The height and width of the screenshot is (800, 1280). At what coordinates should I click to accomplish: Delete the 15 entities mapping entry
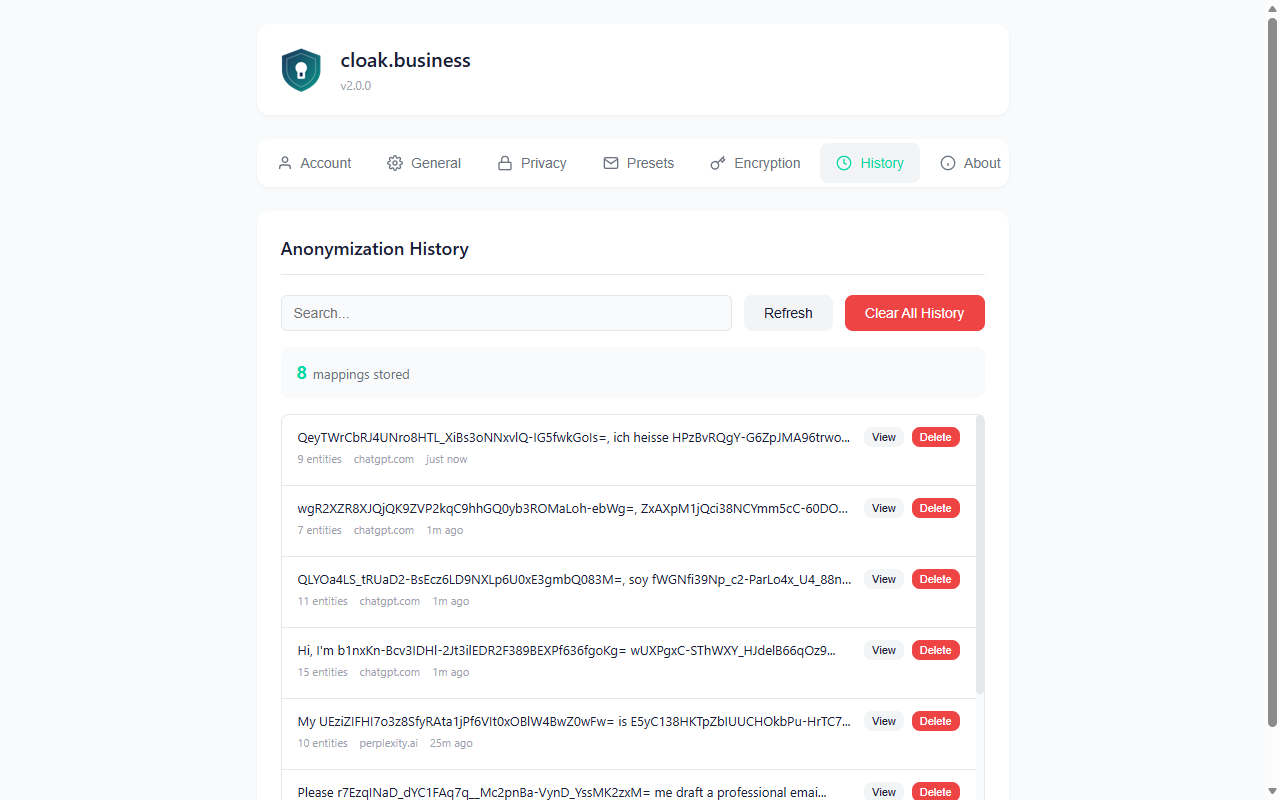(935, 650)
